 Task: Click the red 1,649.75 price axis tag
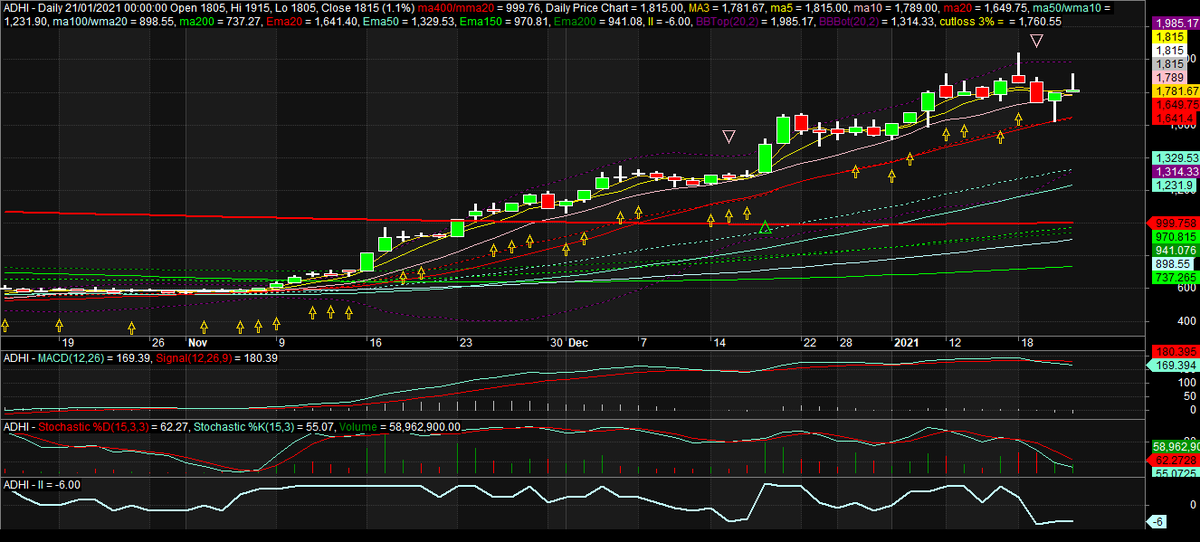pyautogui.click(x=1176, y=104)
